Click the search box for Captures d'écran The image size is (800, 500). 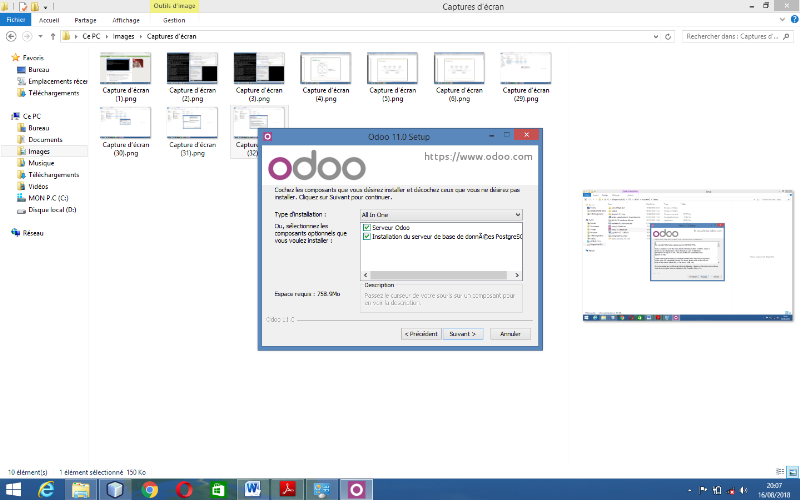point(737,36)
